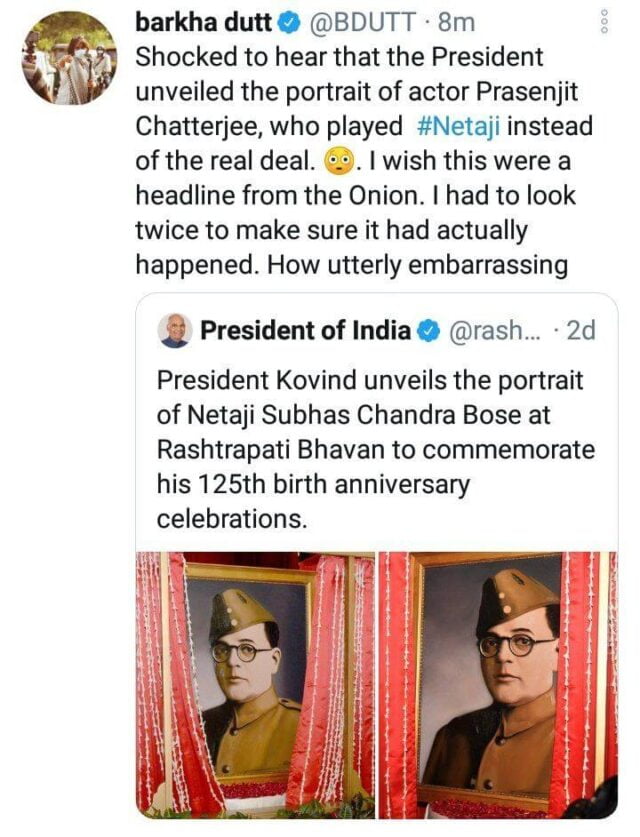
Task: Click the 2d quoted tweet timestamp
Action: tap(580, 330)
